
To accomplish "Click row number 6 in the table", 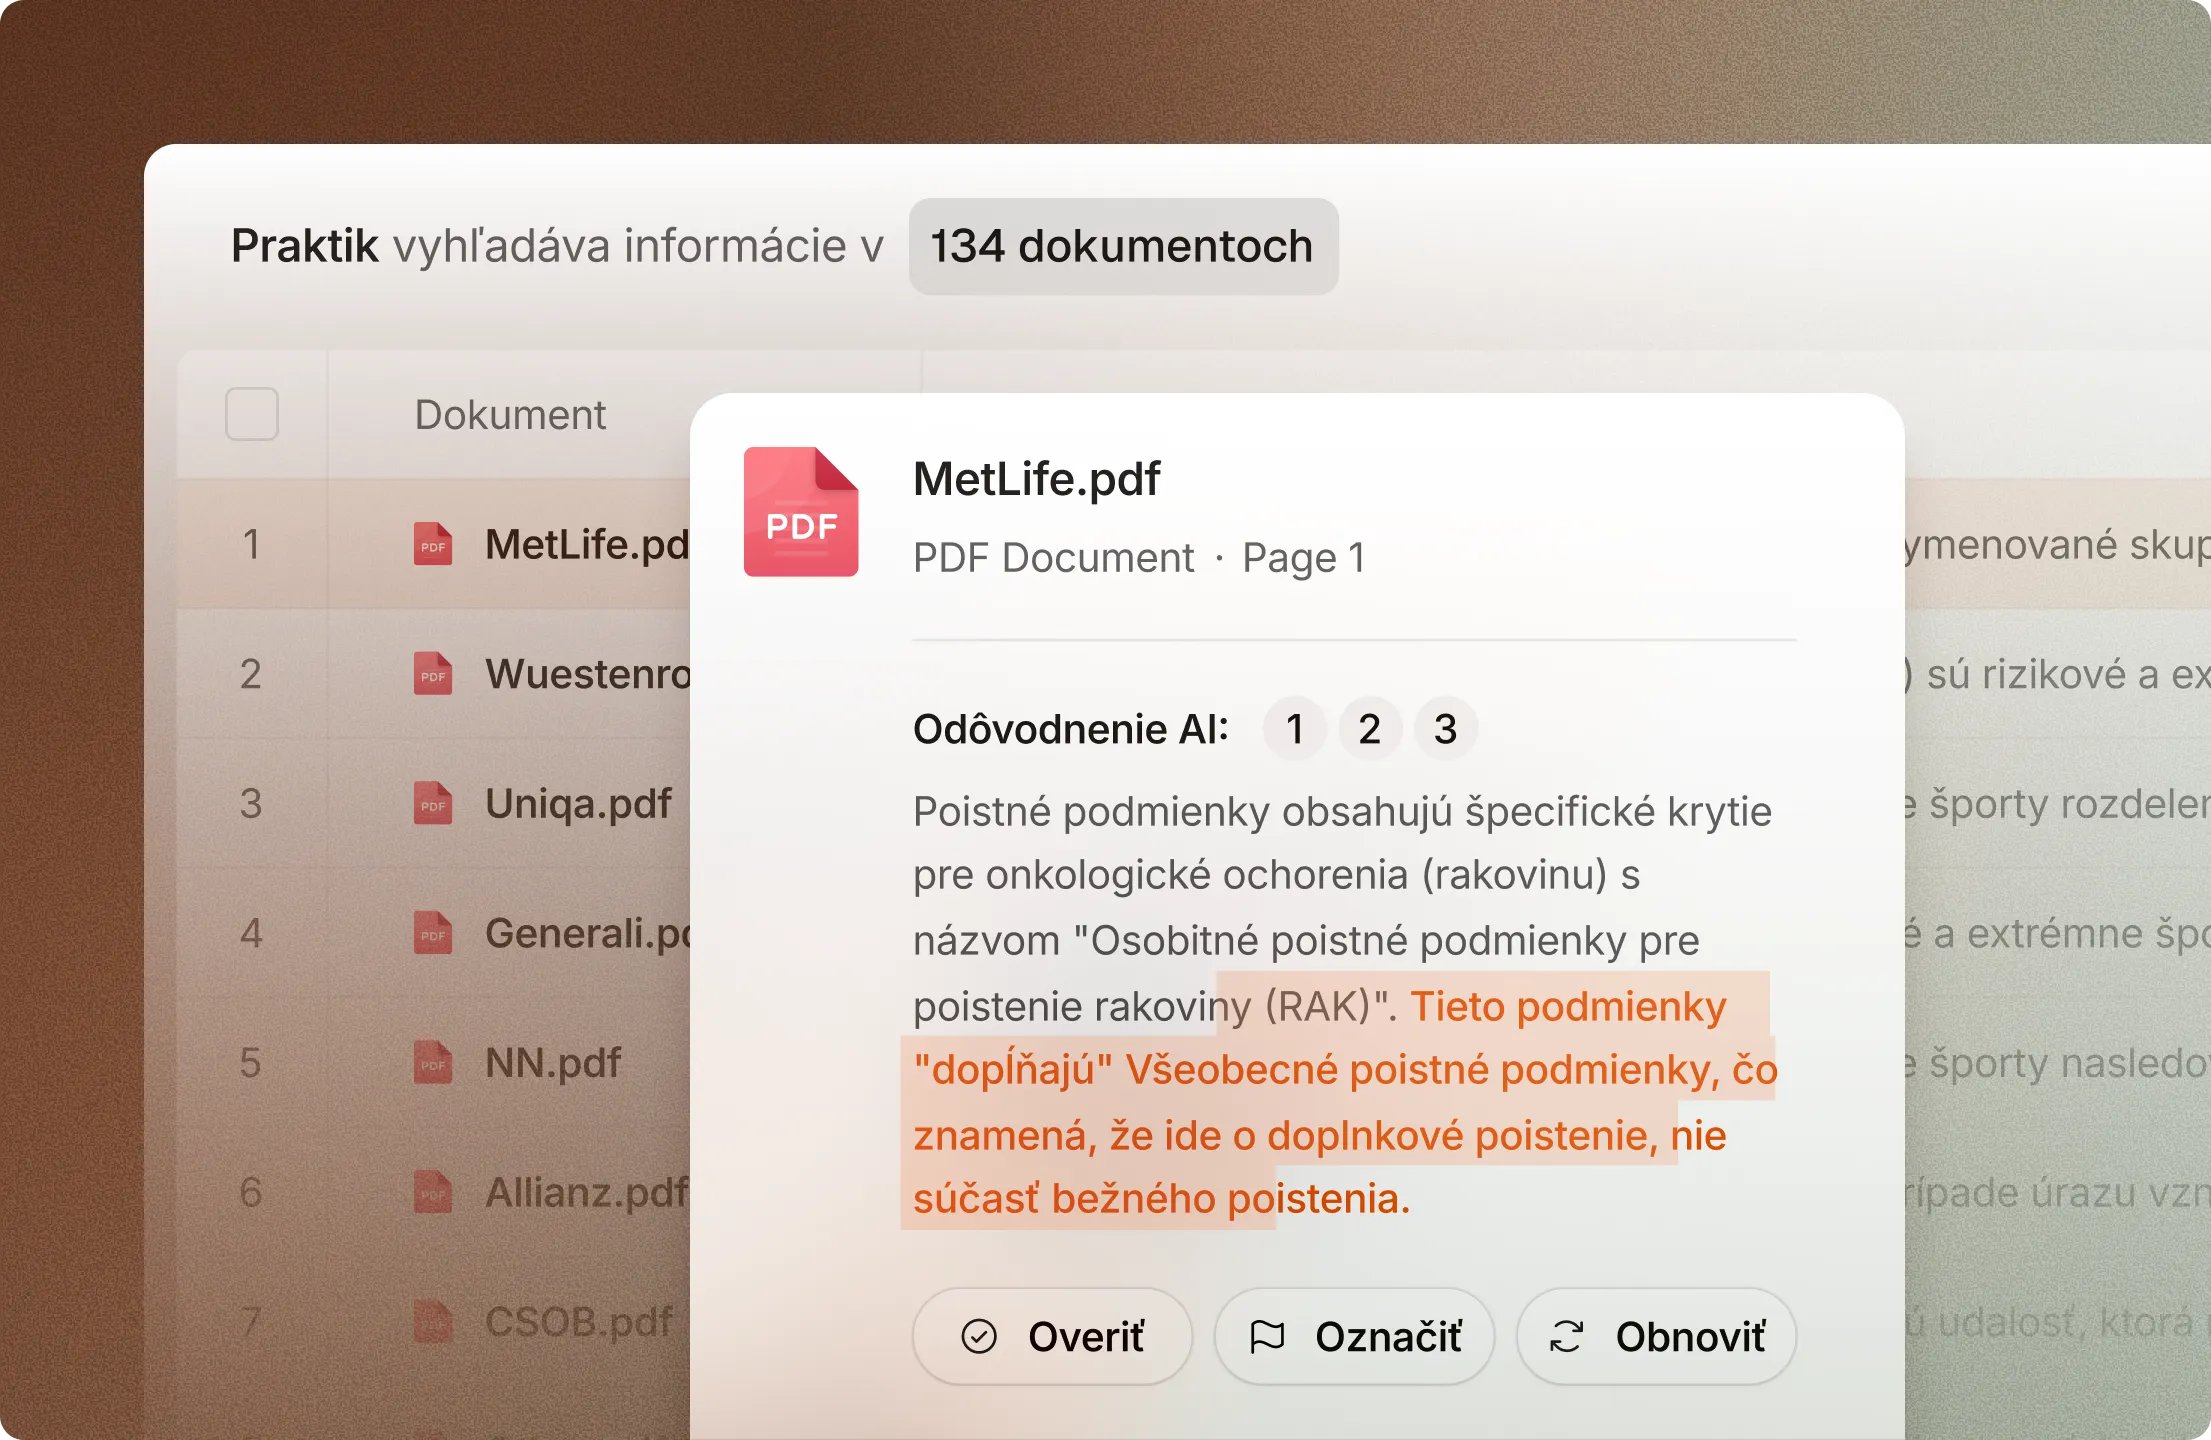I will click(251, 1192).
